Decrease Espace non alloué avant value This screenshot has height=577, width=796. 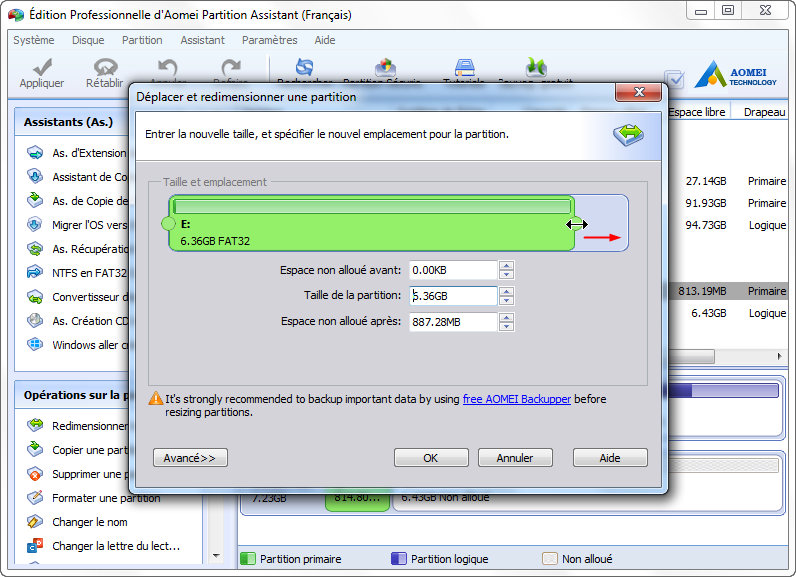click(506, 275)
